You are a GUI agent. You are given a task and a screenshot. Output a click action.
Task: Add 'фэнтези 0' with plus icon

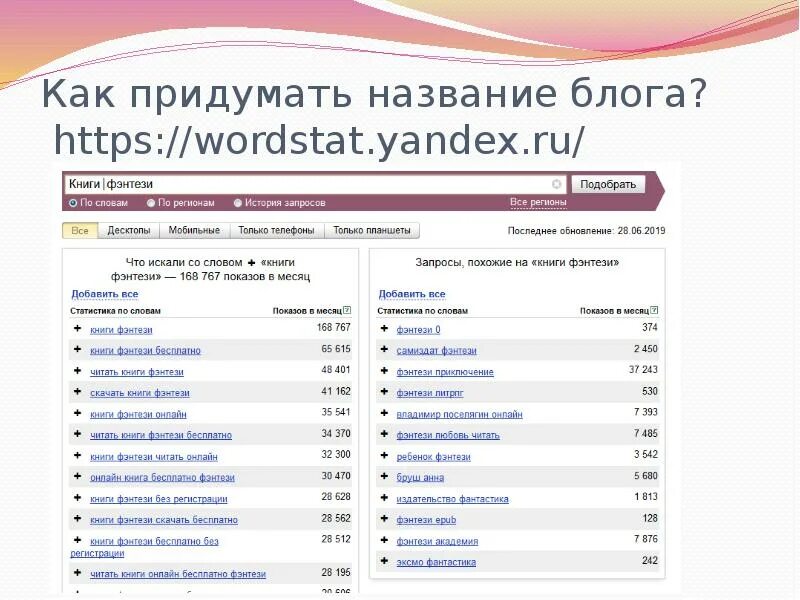point(385,329)
